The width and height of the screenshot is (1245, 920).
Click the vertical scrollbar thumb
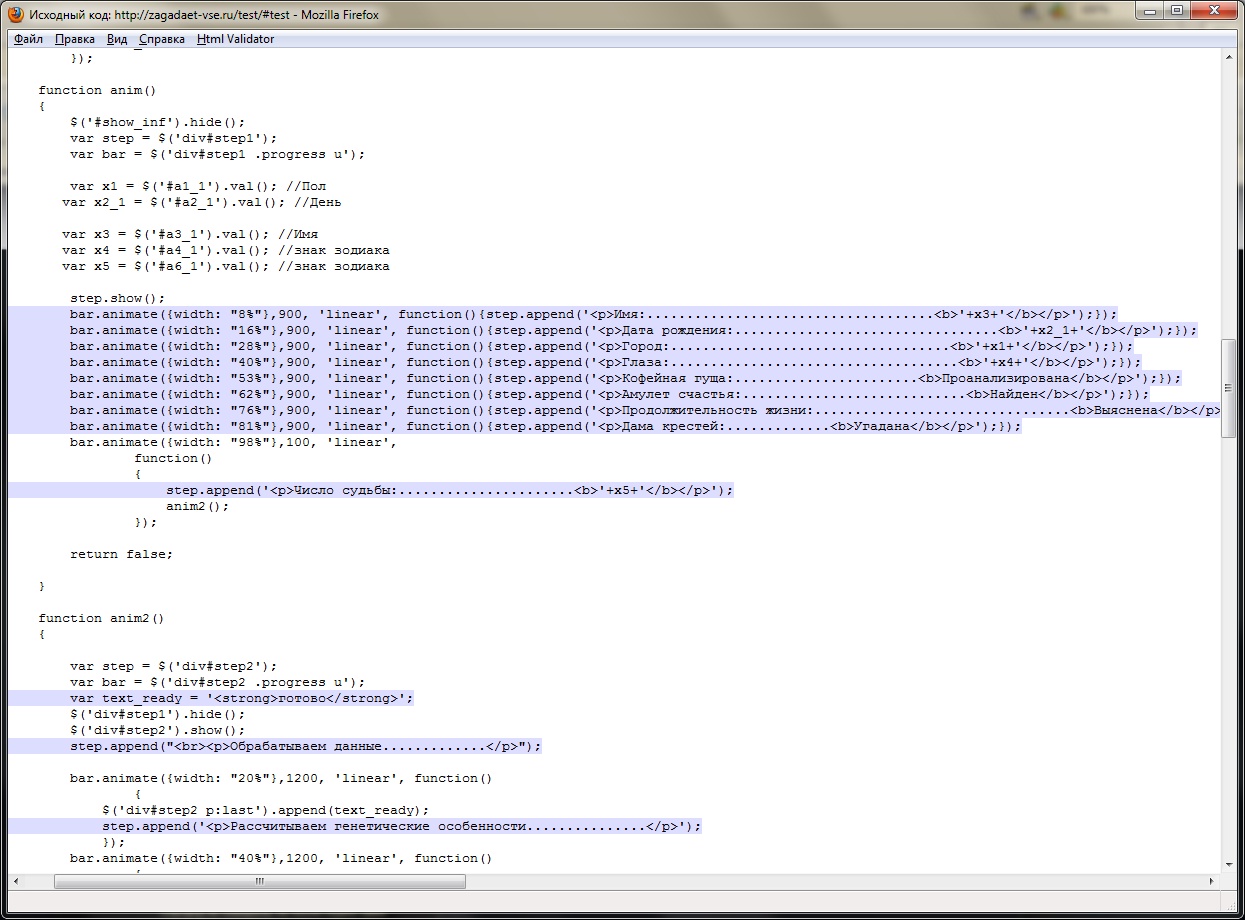click(1228, 390)
